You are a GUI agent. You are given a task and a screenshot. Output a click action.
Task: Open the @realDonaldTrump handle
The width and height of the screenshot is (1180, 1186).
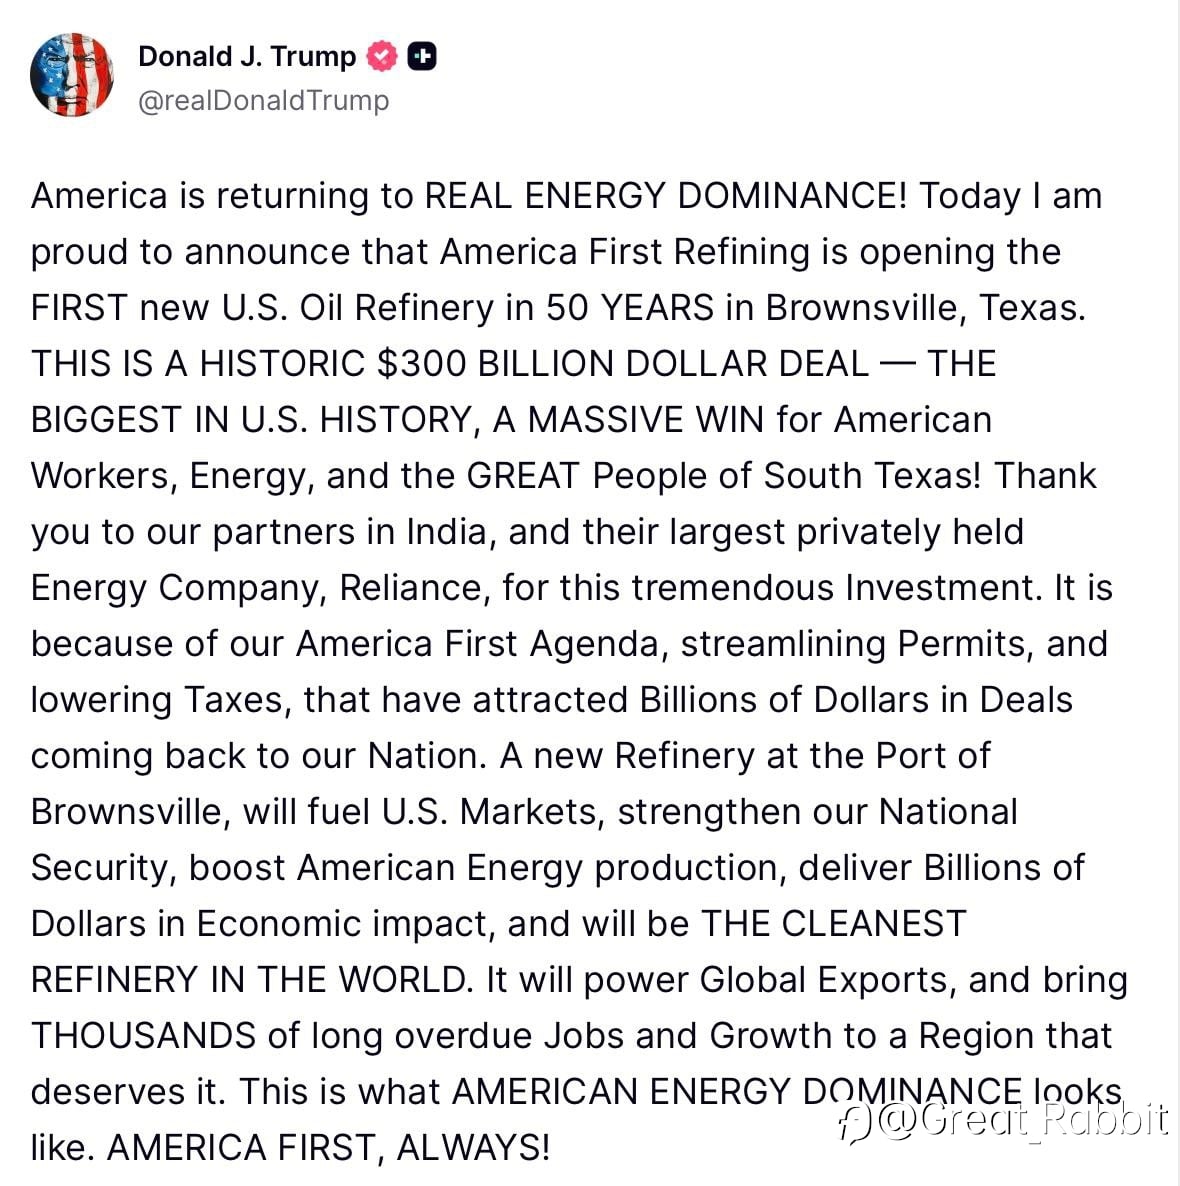263,100
